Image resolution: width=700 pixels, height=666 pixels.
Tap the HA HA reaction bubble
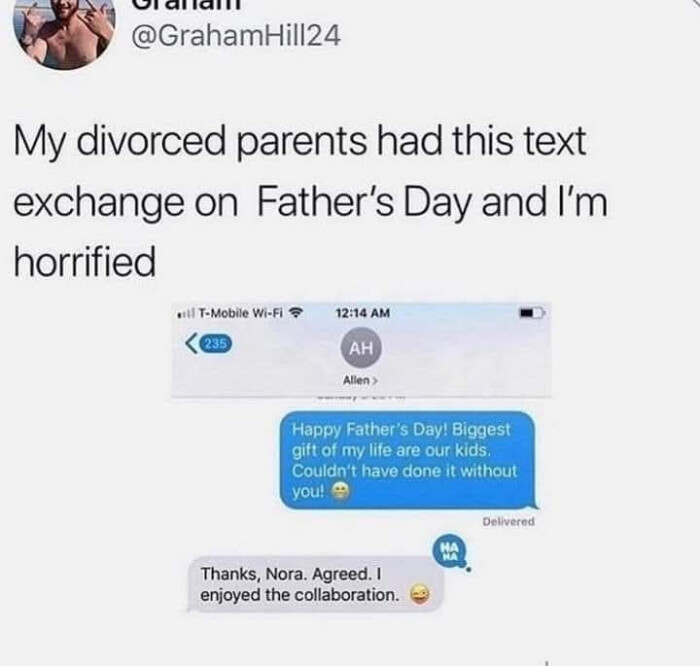coord(450,551)
